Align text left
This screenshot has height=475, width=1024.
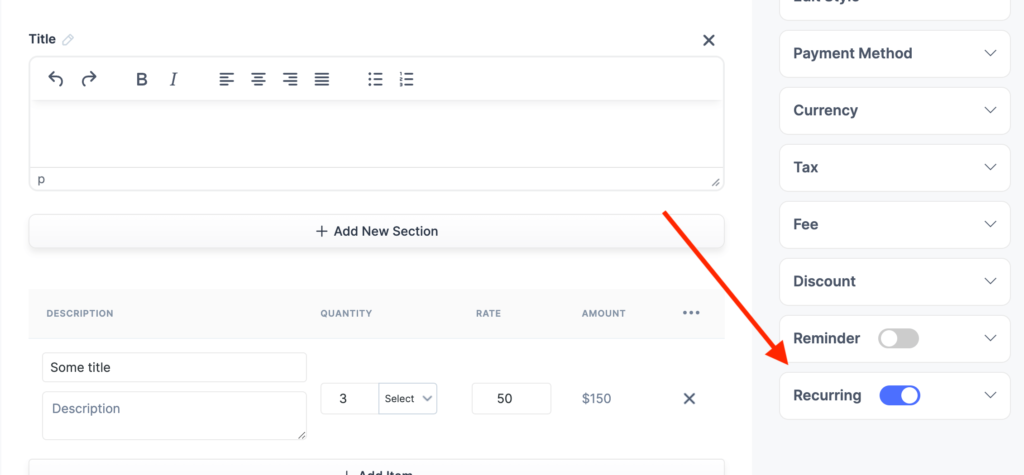tap(227, 80)
